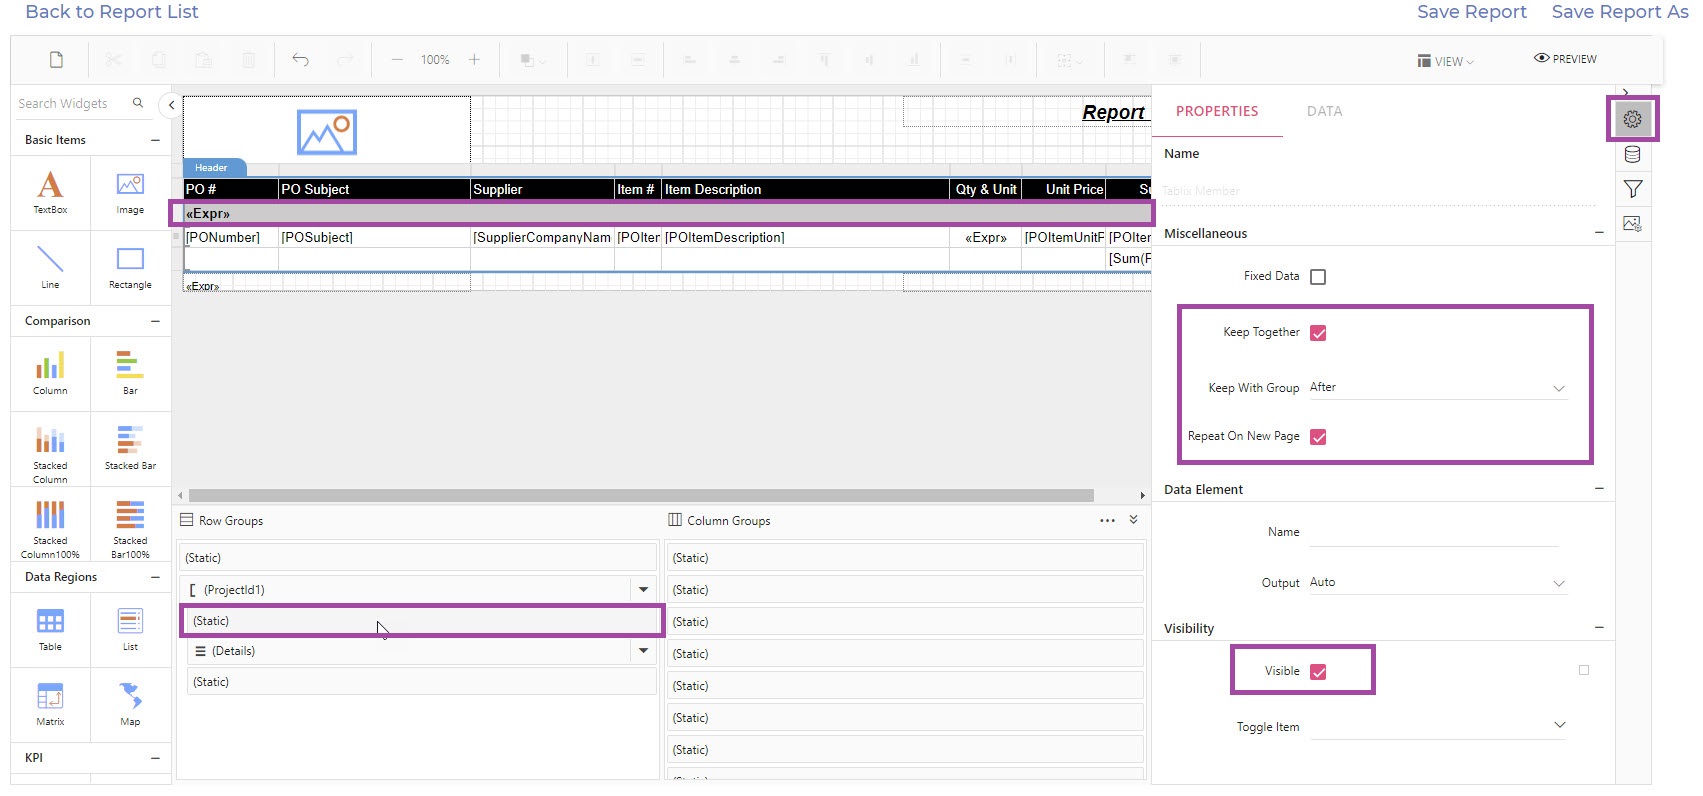Select the Image widget
1703x796 pixels.
click(x=130, y=192)
